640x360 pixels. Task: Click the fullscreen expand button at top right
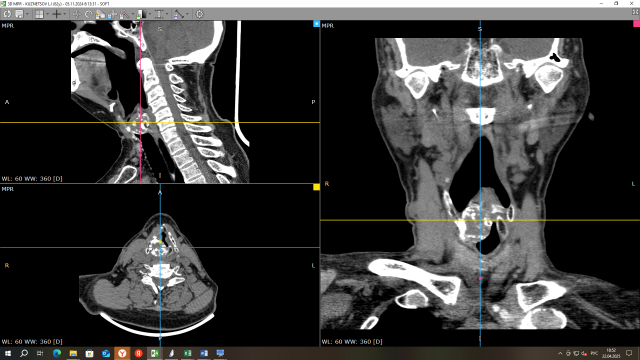(635, 13)
